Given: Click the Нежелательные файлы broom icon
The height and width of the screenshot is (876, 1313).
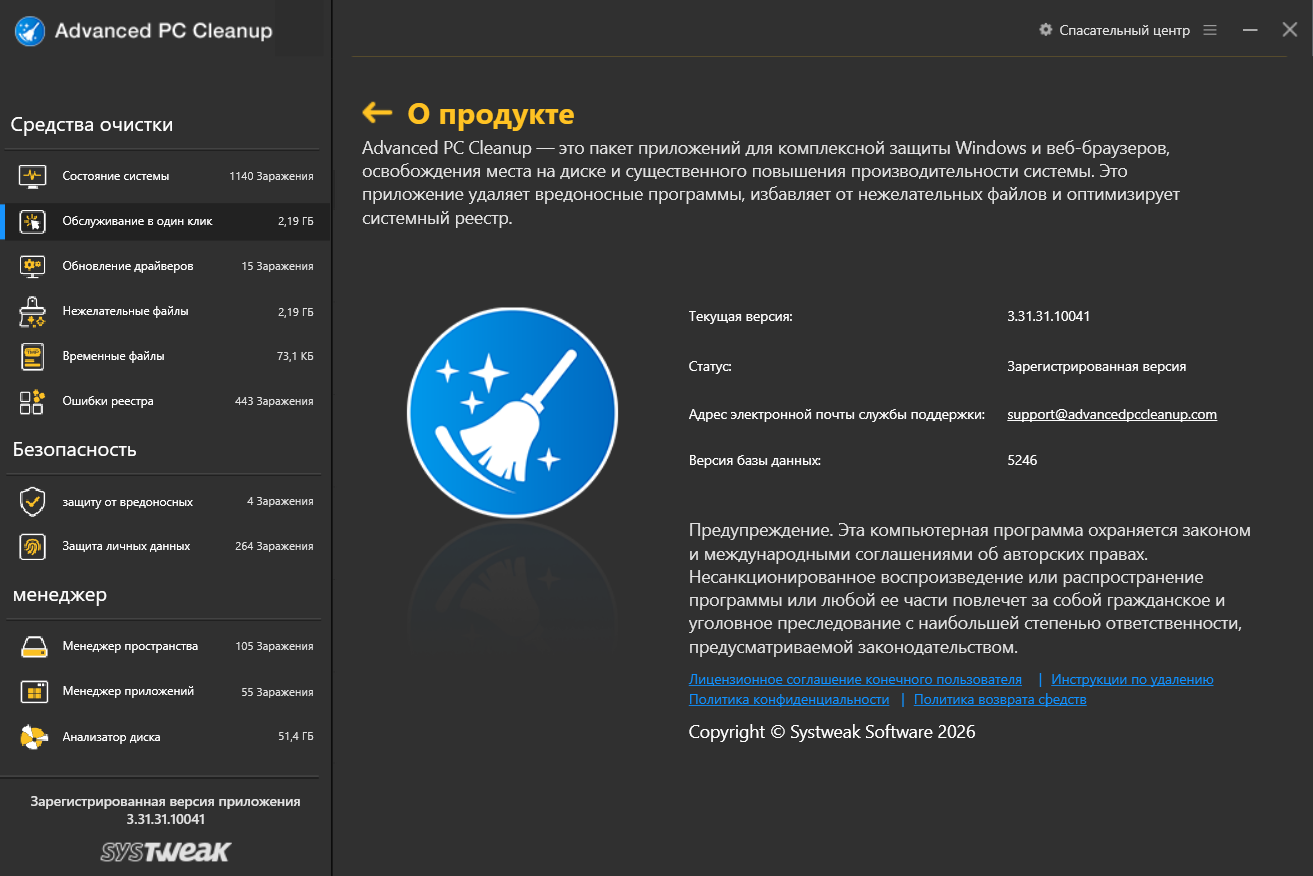Looking at the screenshot, I should (x=33, y=311).
